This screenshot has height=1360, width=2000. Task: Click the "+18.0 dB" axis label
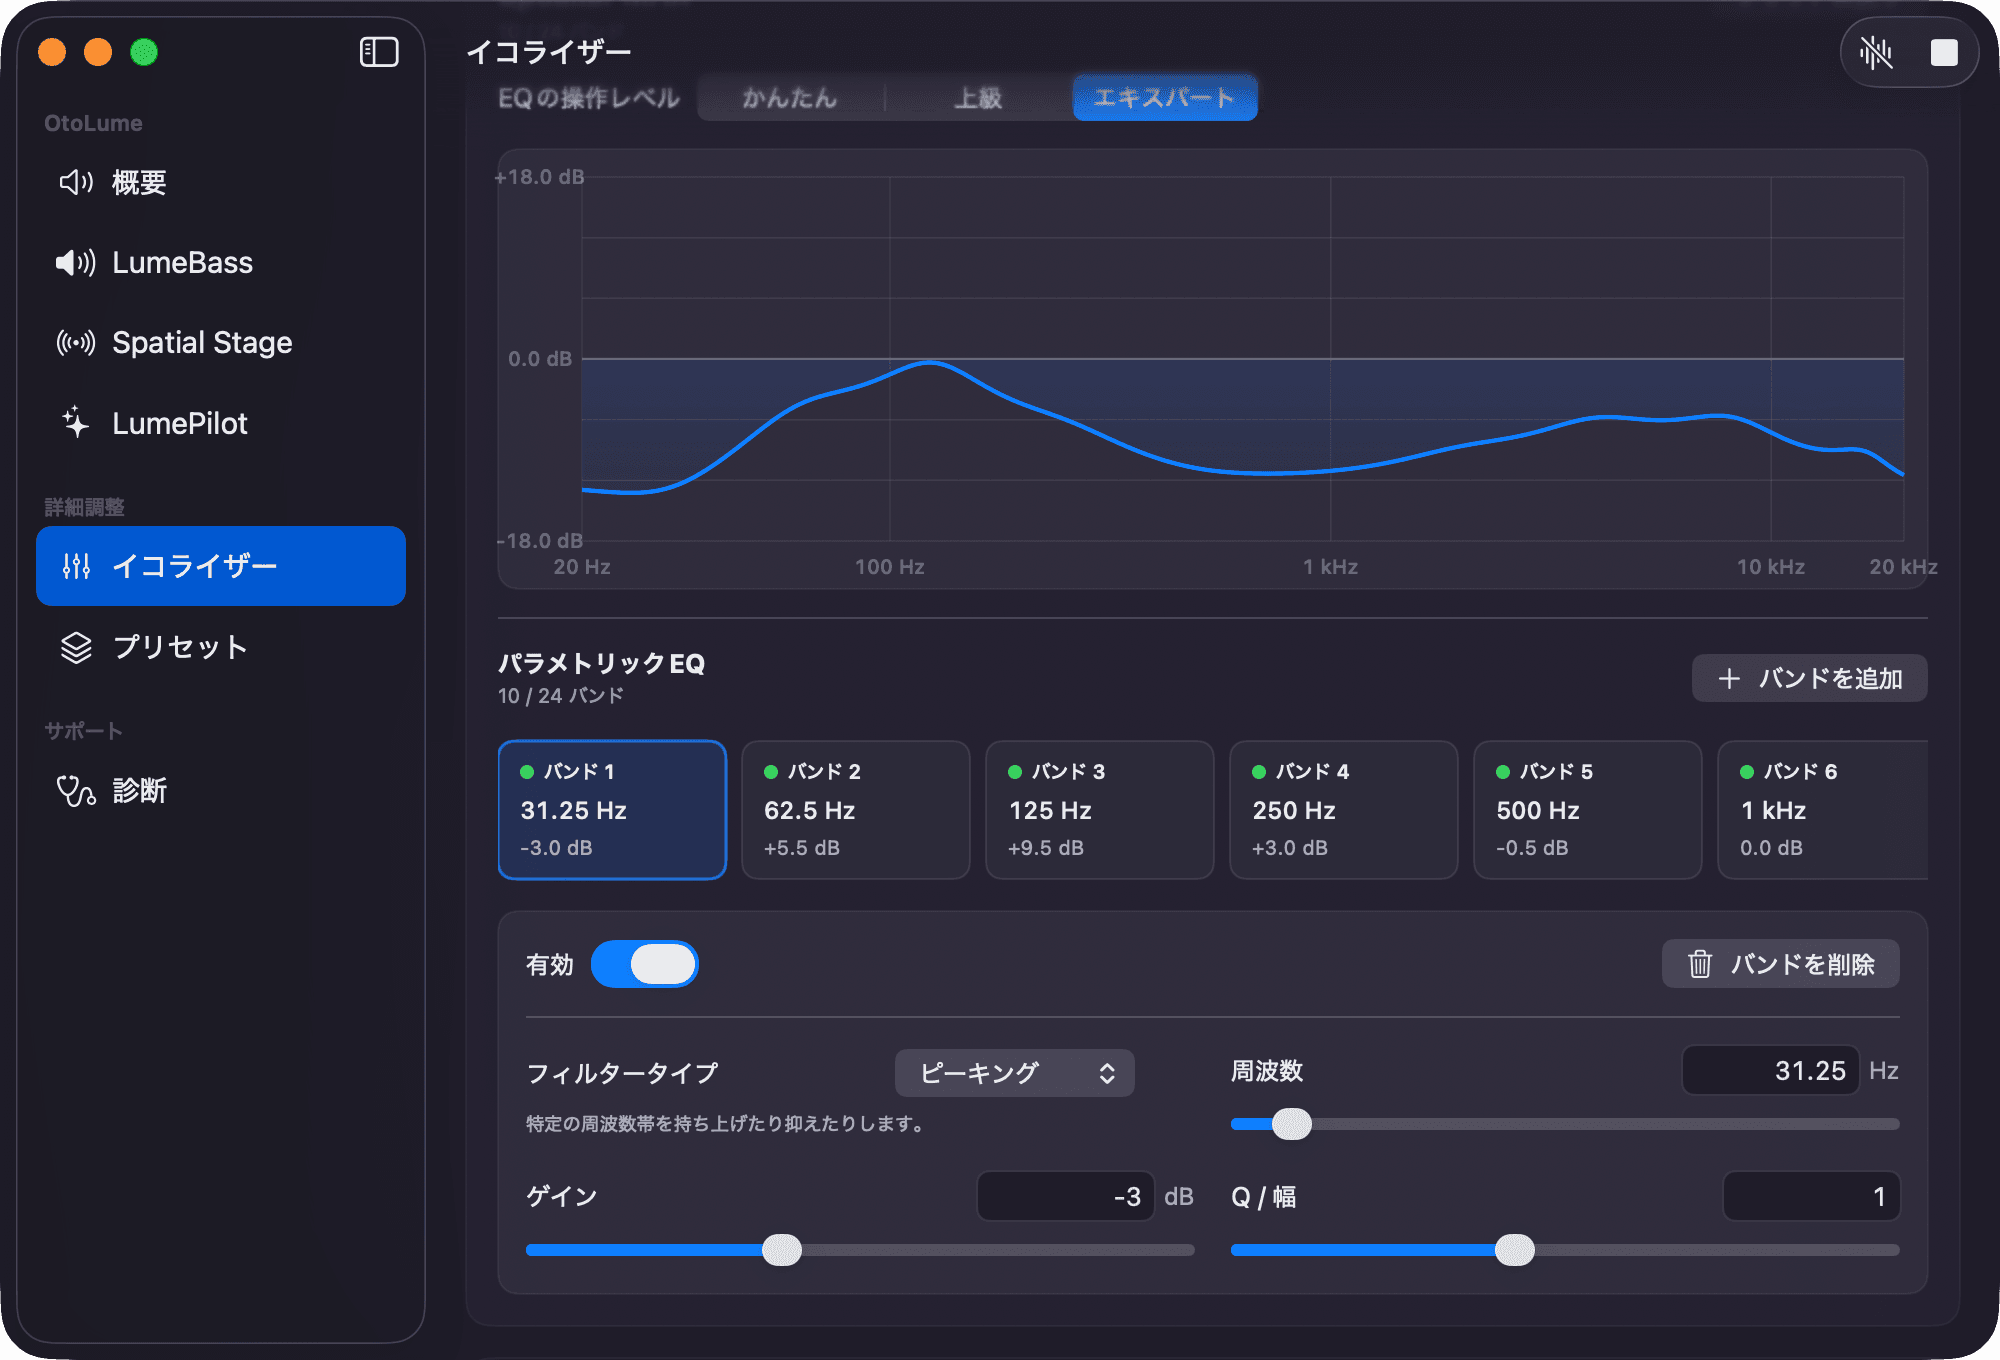540,177
